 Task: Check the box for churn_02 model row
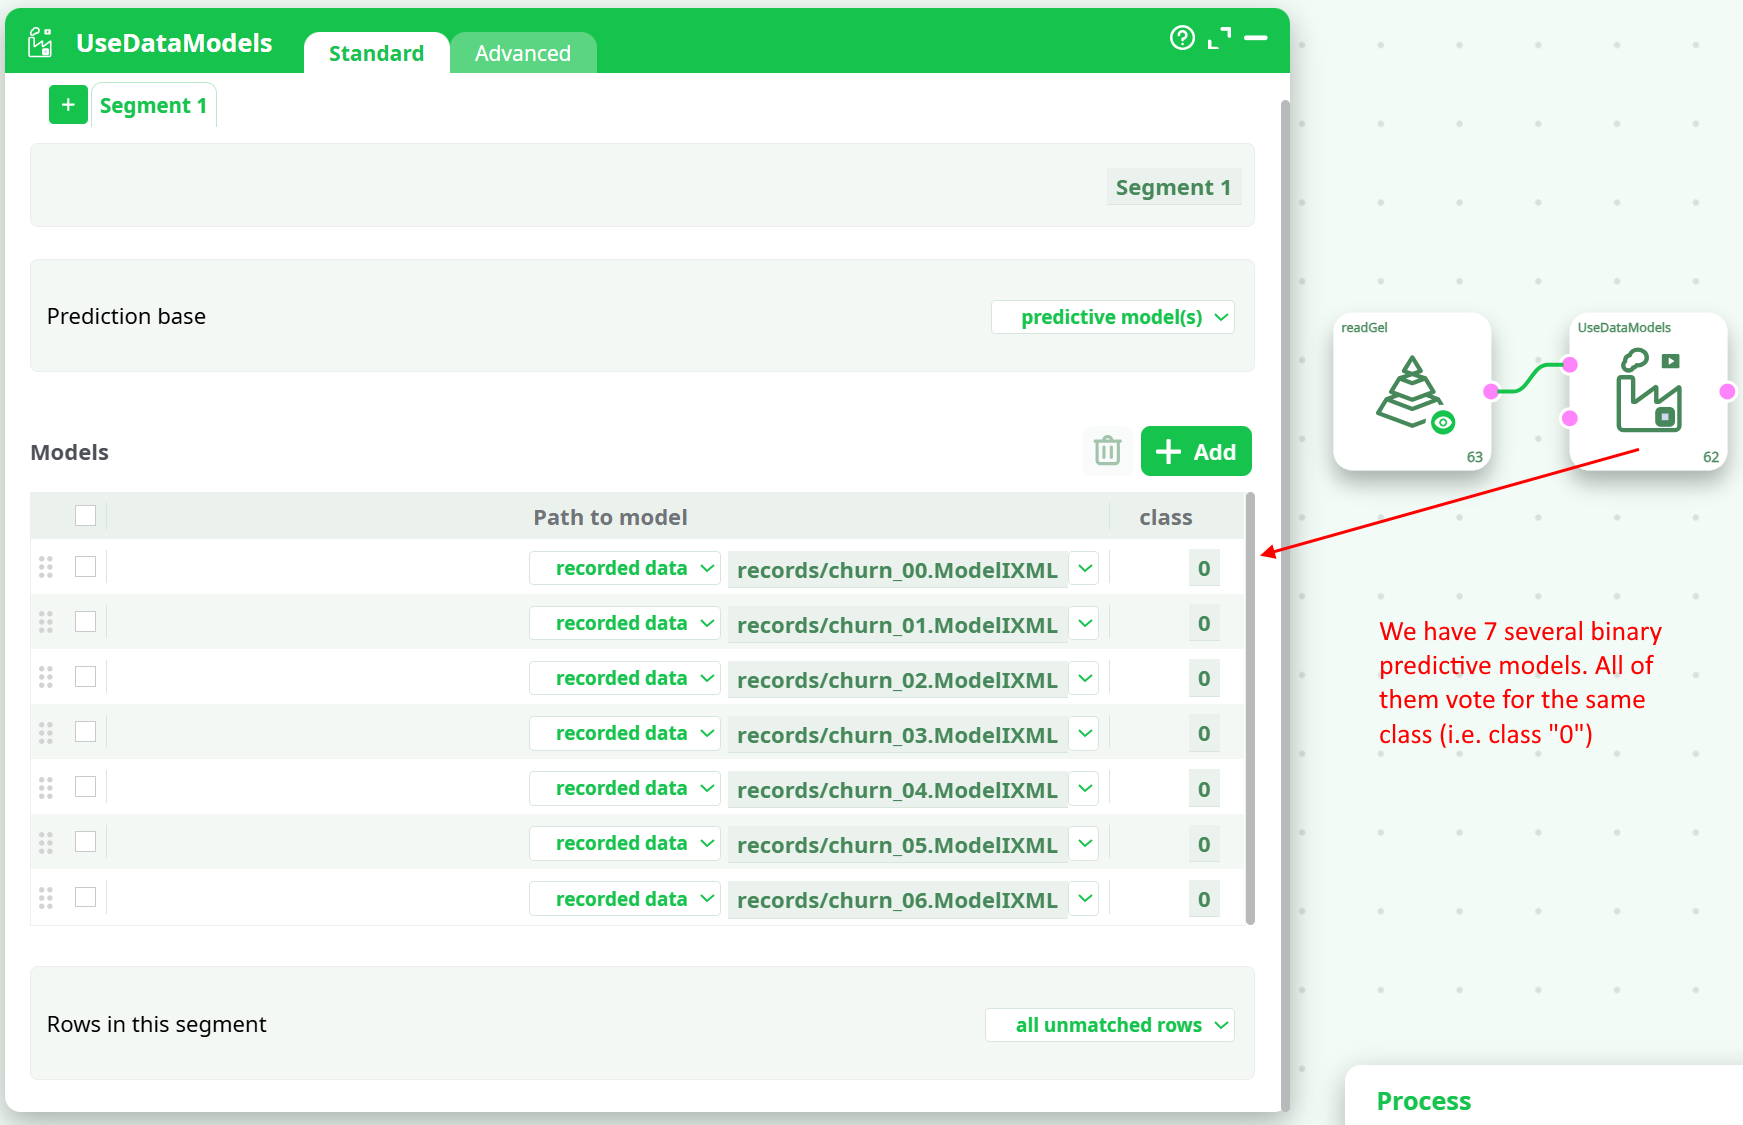pos(86,677)
